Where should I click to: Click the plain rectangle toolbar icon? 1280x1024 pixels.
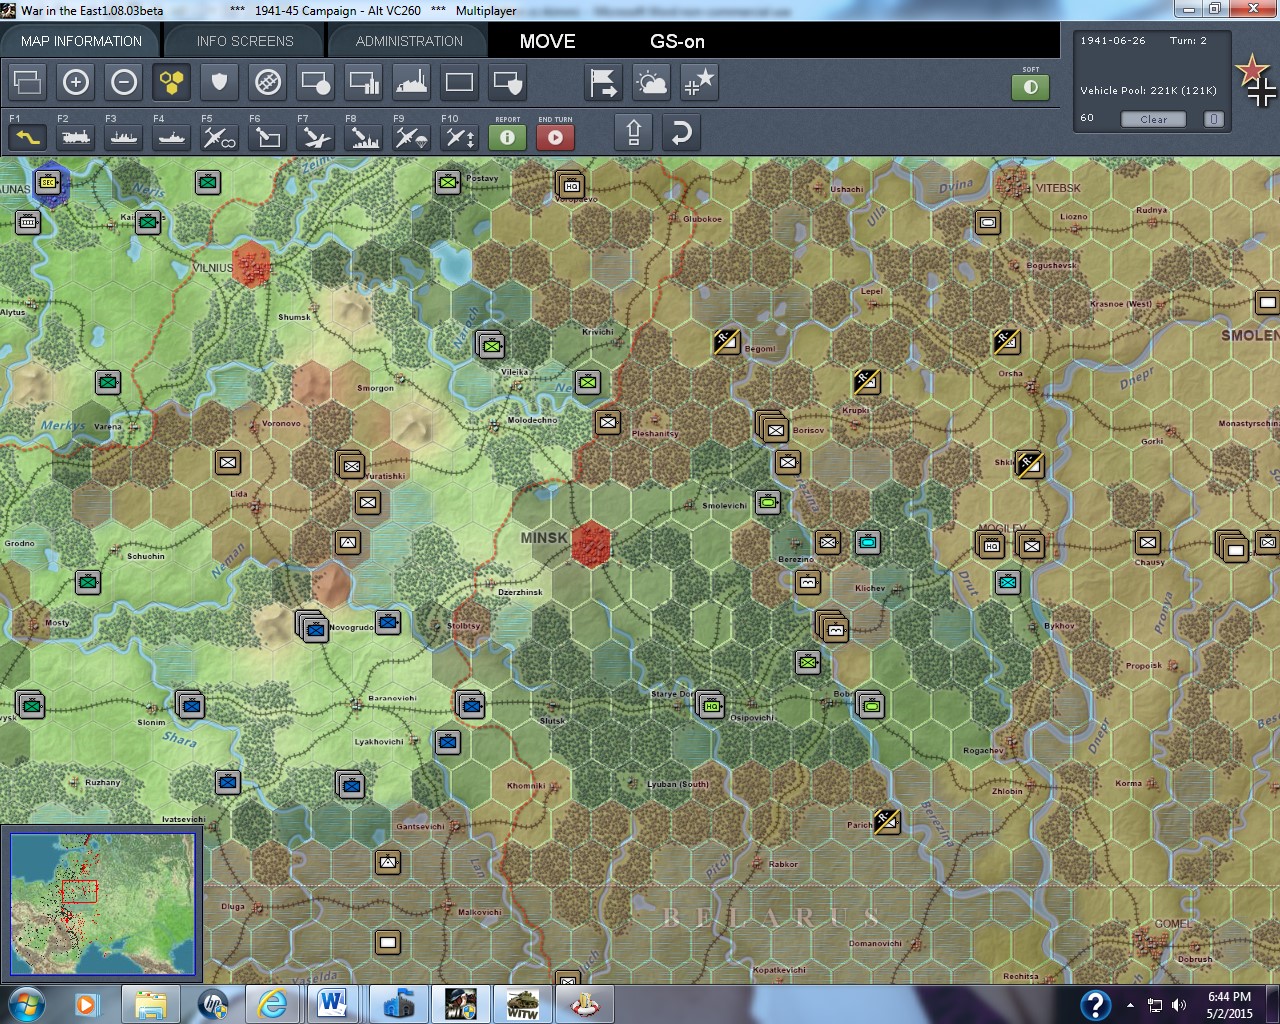(460, 82)
